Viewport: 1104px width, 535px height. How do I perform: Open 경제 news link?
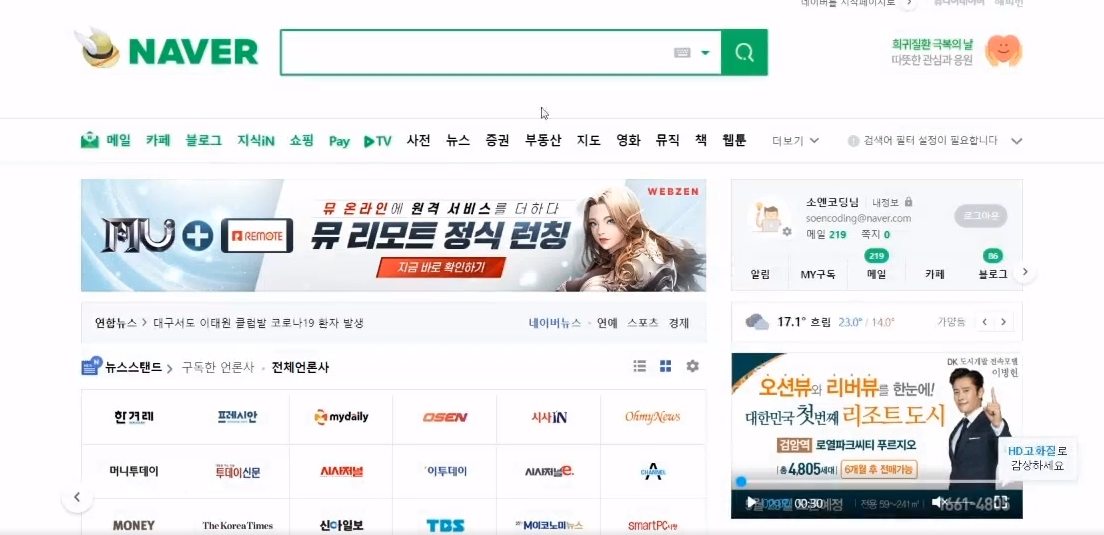pyautogui.click(x=679, y=323)
